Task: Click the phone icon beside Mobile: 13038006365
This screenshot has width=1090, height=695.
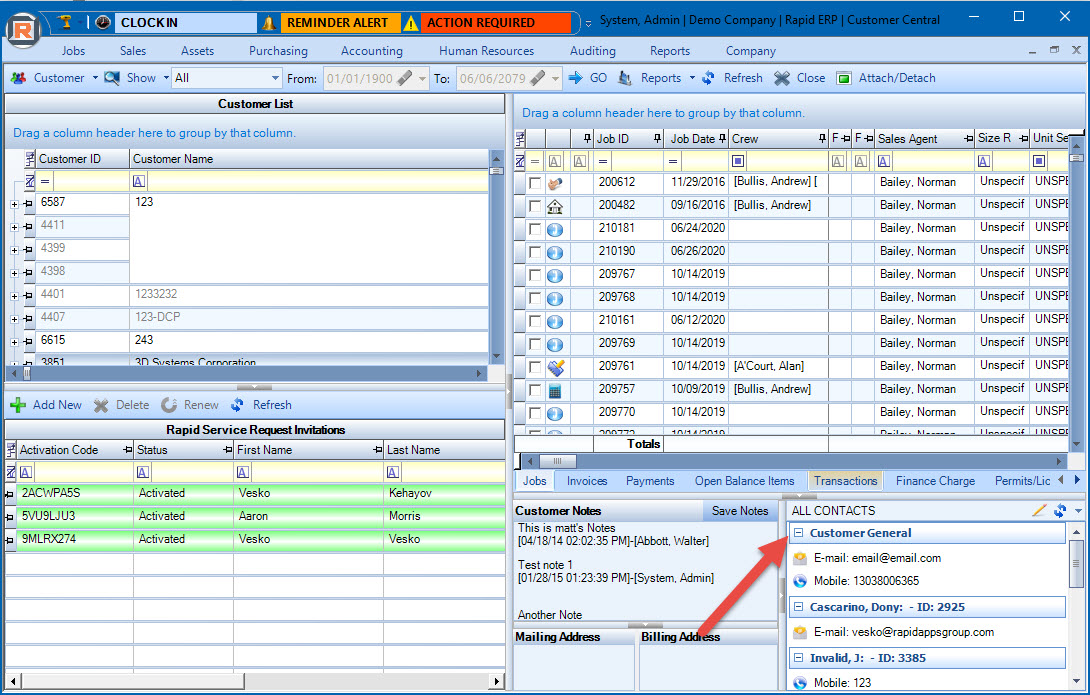Action: click(x=800, y=581)
